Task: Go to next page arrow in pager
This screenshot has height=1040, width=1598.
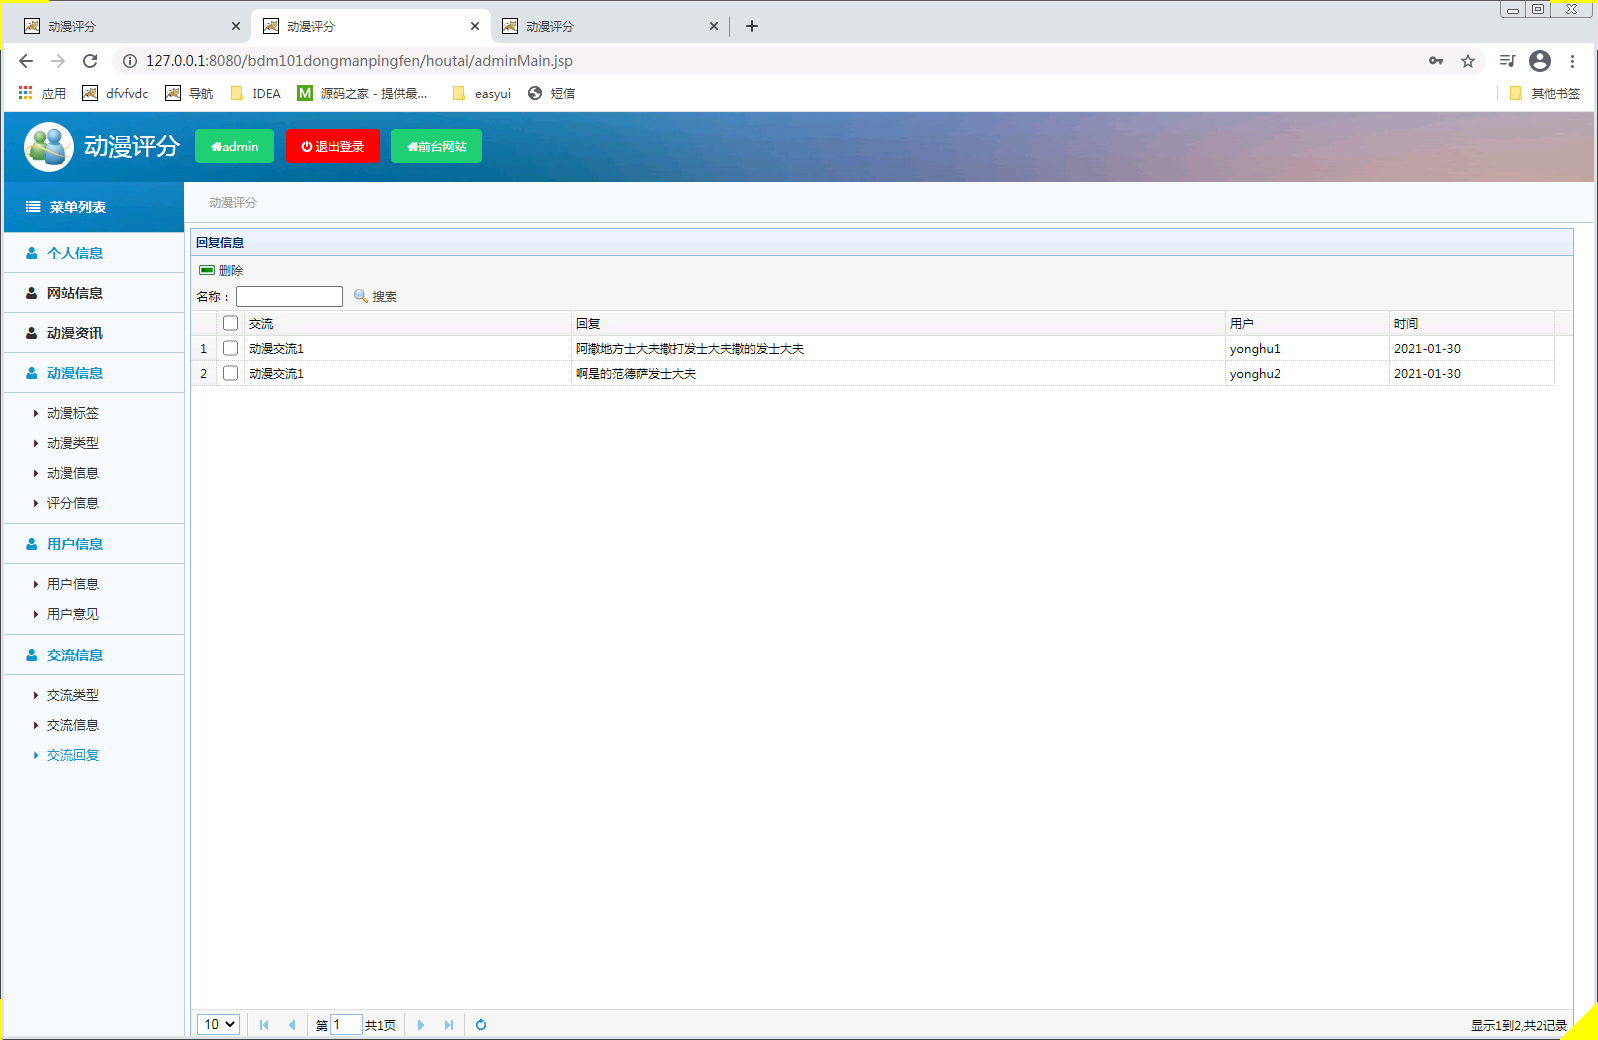Action: [421, 1025]
